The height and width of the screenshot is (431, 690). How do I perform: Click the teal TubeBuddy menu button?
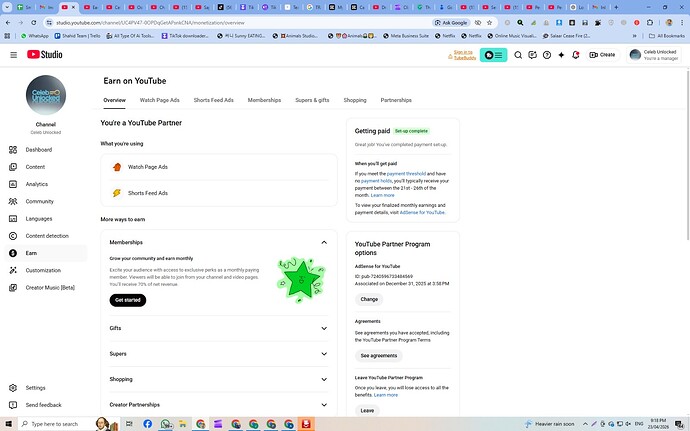493,55
